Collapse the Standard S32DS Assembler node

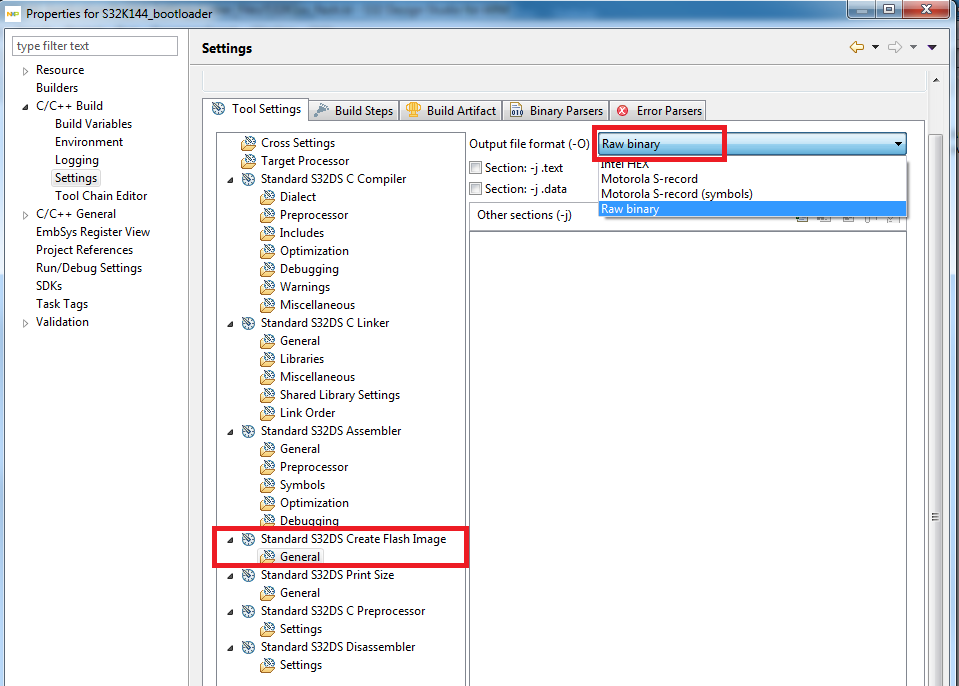[231, 432]
